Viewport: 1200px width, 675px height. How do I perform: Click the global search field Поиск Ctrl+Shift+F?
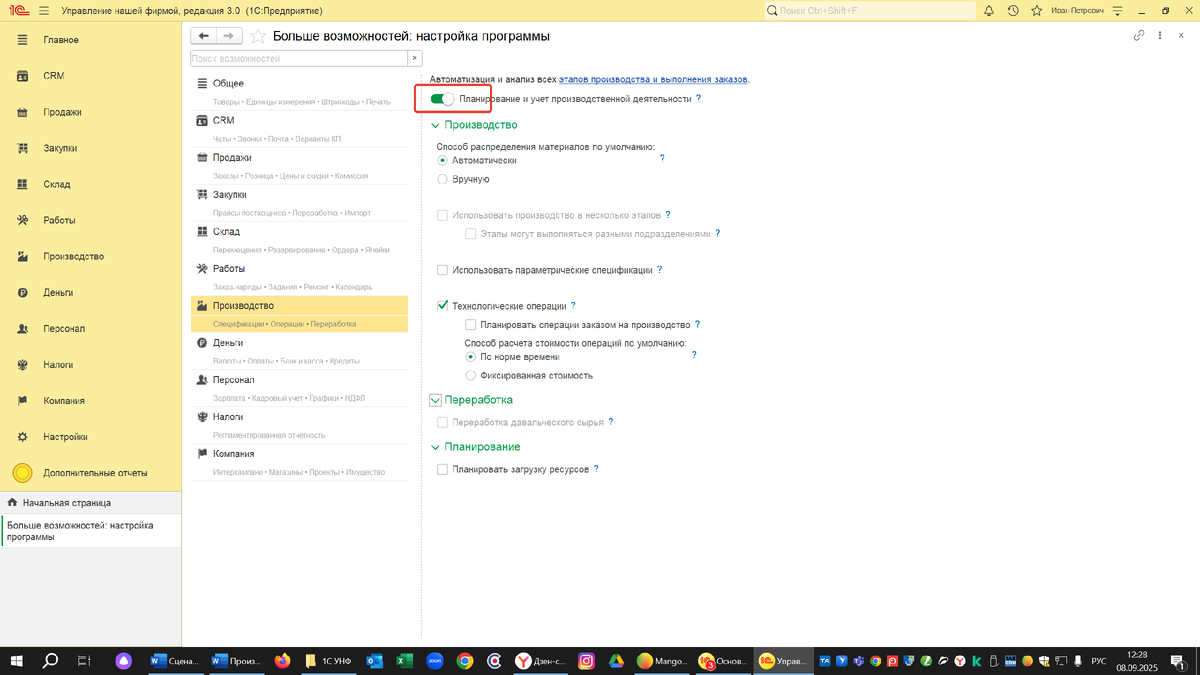coord(868,11)
